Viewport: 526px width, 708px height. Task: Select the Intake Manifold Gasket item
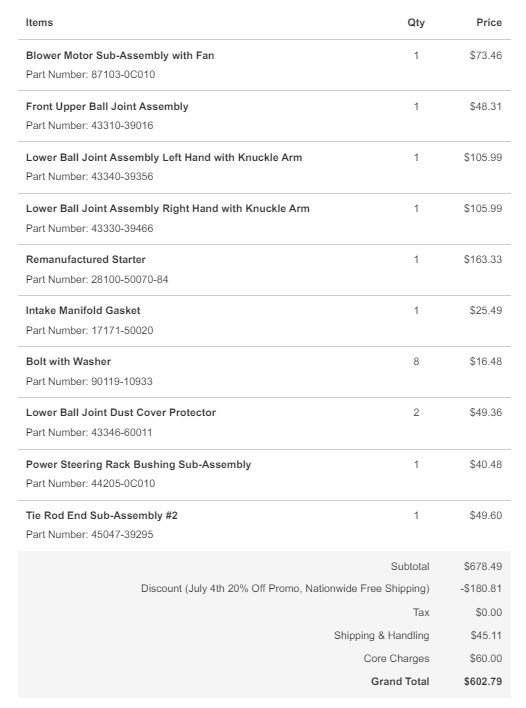(x=83, y=311)
